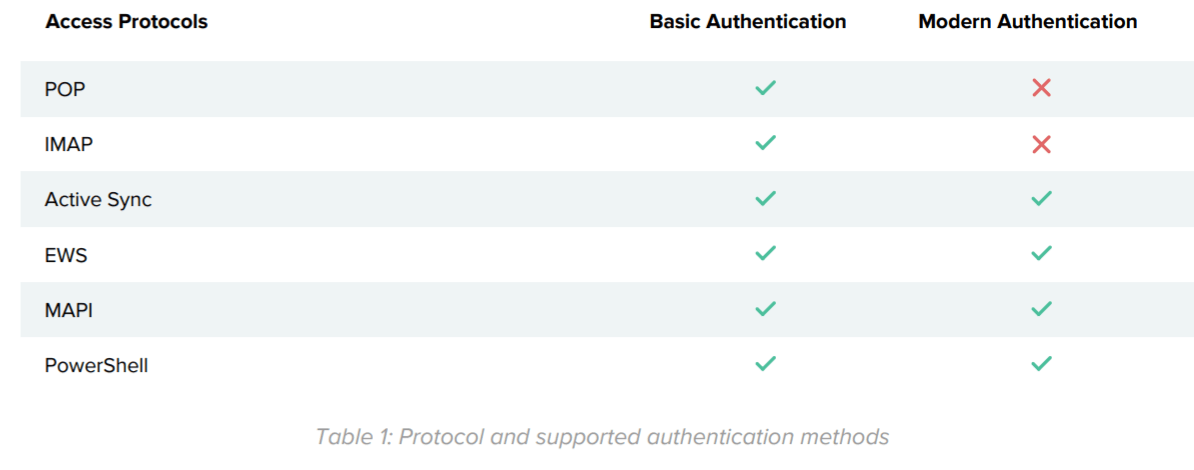The image size is (1194, 470).
Task: Click the Basic Authentication column header
Action: [x=748, y=22]
